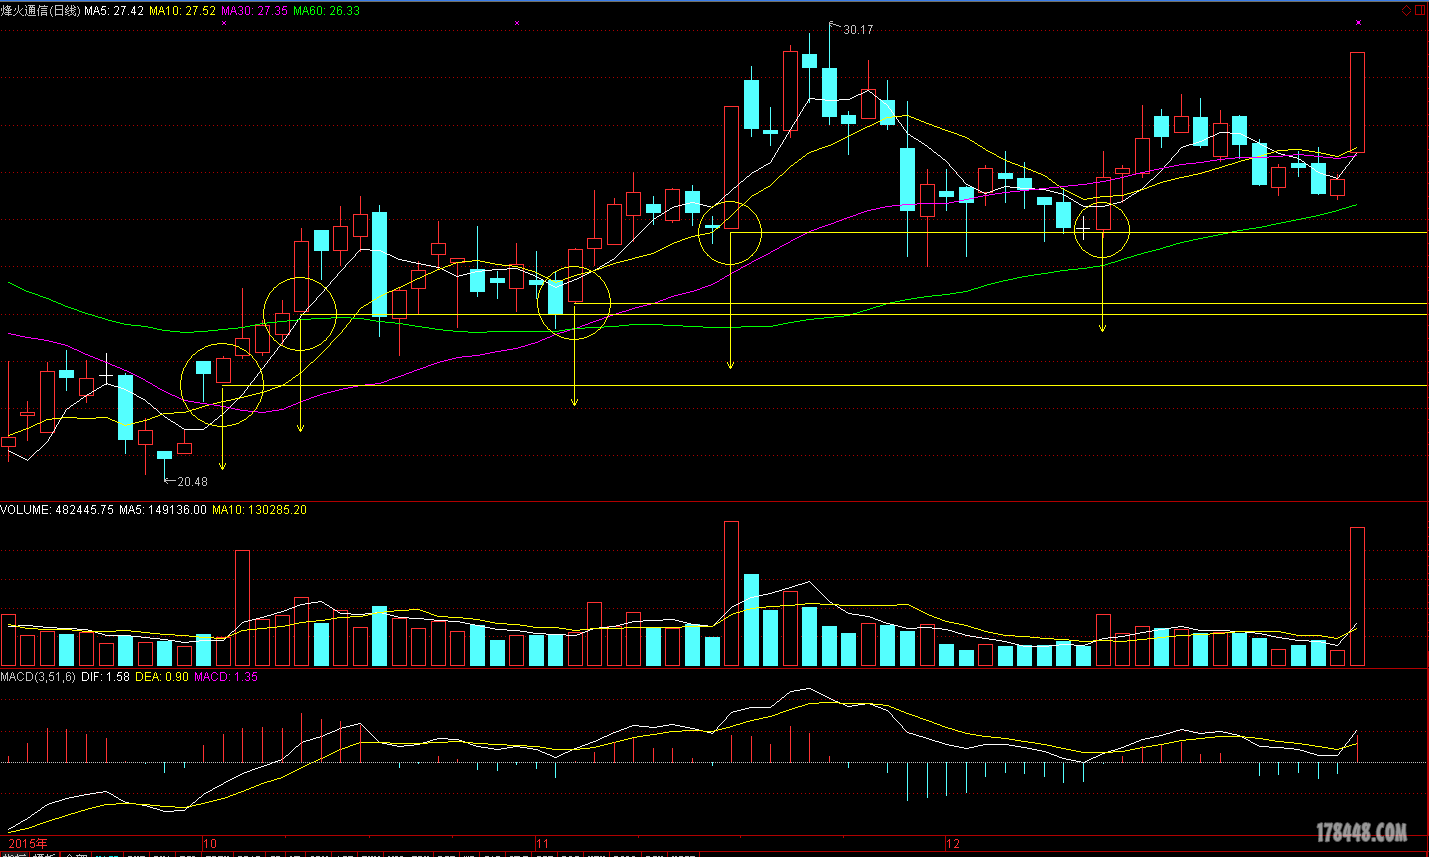Select the MA30: 27.35 indicator label

coord(254,10)
